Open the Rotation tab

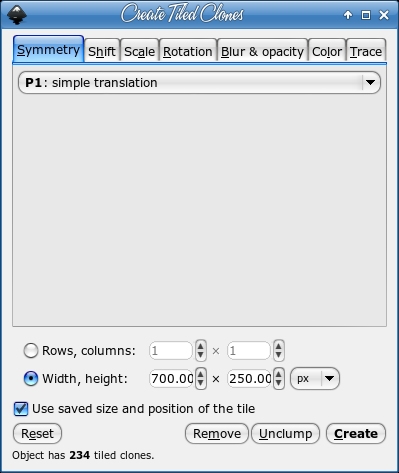pos(188,51)
